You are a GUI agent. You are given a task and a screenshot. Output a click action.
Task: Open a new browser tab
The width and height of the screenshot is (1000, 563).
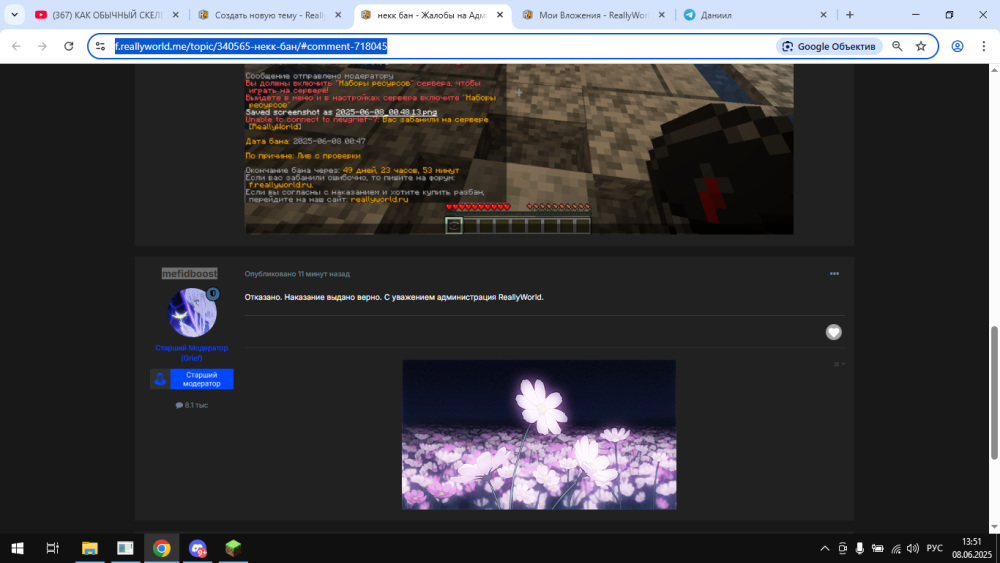point(849,15)
